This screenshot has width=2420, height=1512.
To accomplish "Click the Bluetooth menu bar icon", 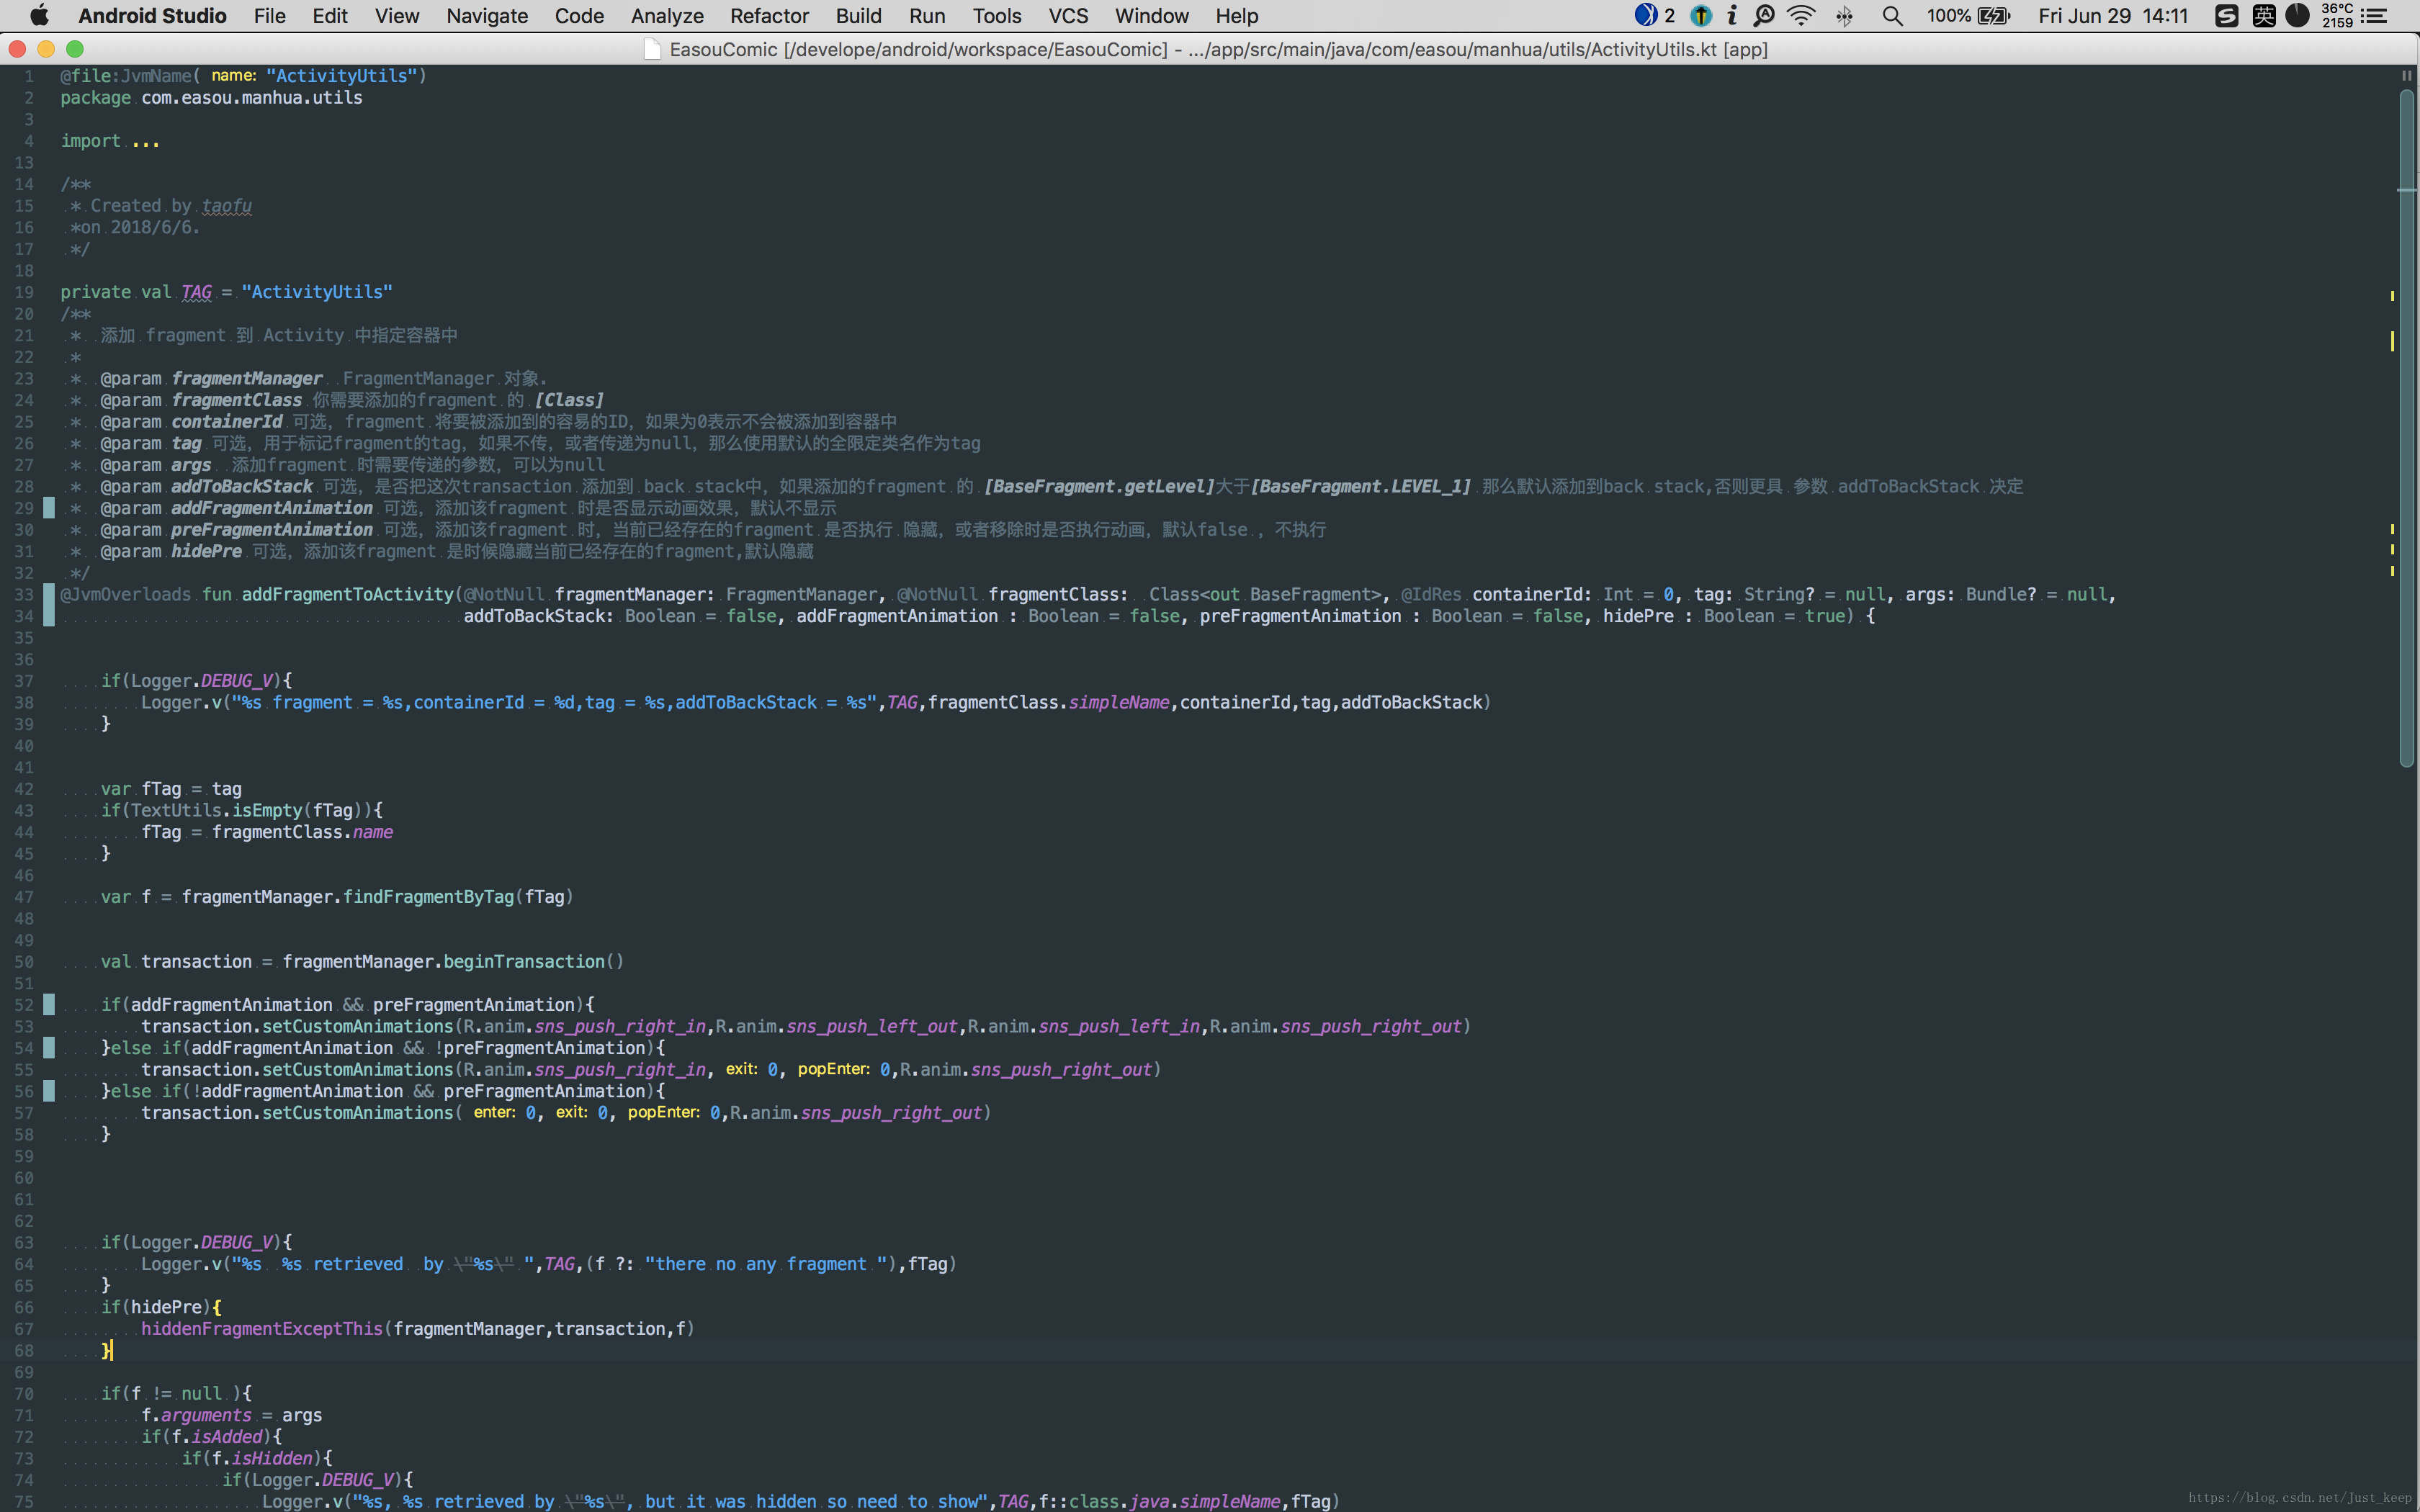I will pos(1845,16).
